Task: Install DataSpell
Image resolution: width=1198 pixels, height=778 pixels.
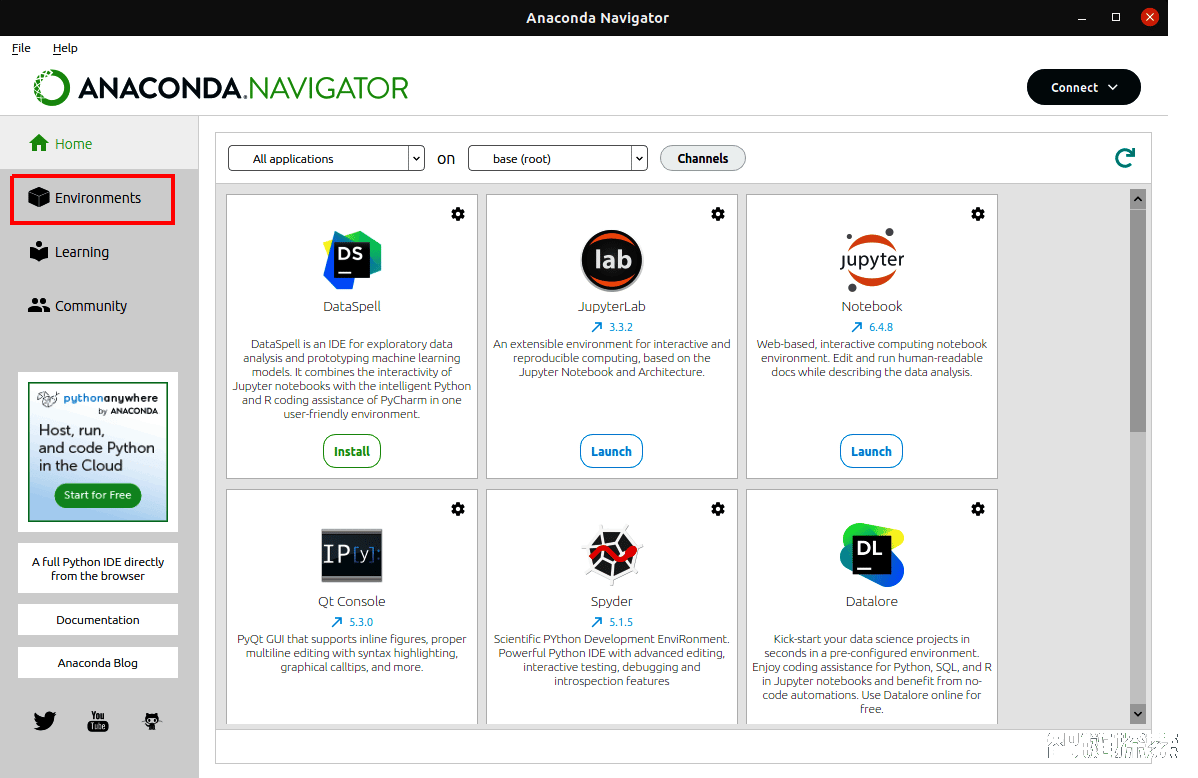Action: 351,451
